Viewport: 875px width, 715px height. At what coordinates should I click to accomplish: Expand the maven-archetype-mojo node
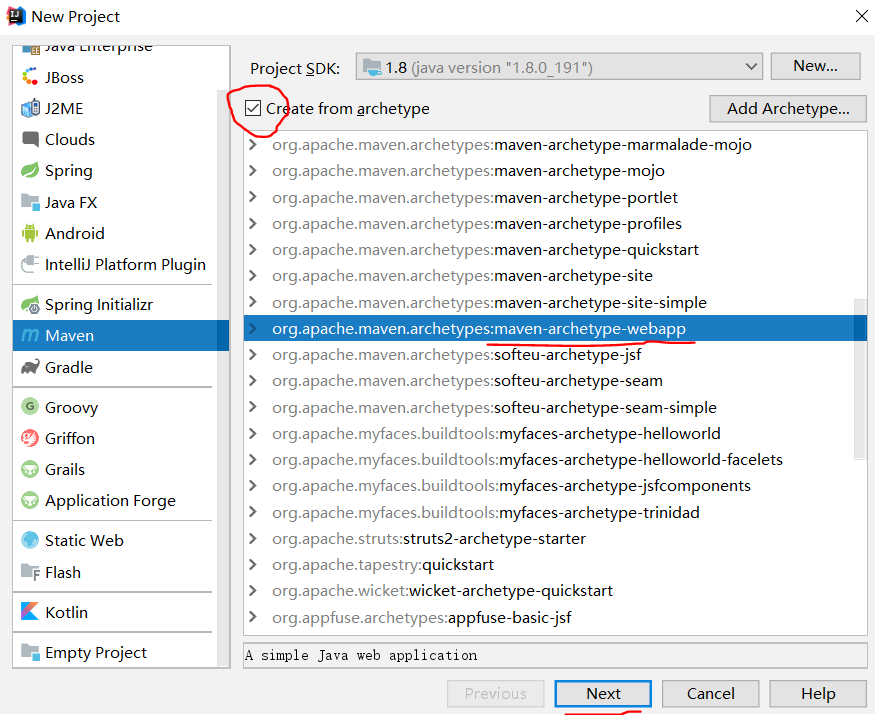coord(253,170)
